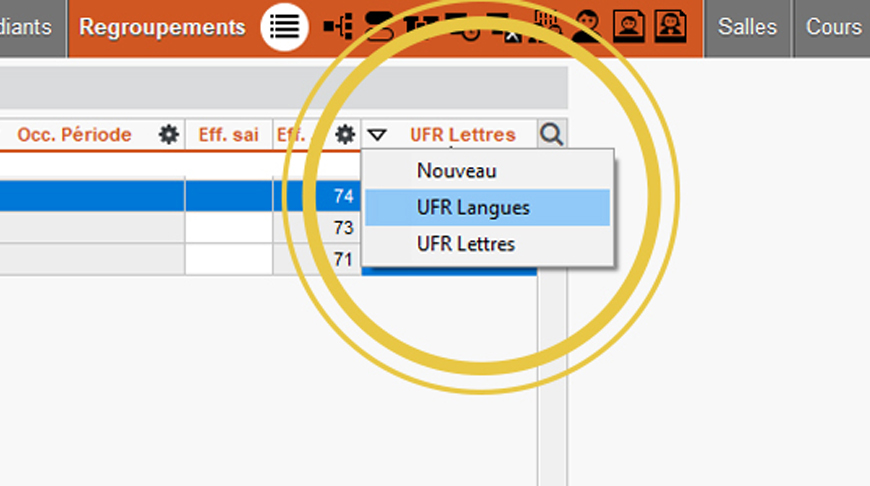Open the Regroupements tab
This screenshot has height=486, width=870.
(162, 27)
